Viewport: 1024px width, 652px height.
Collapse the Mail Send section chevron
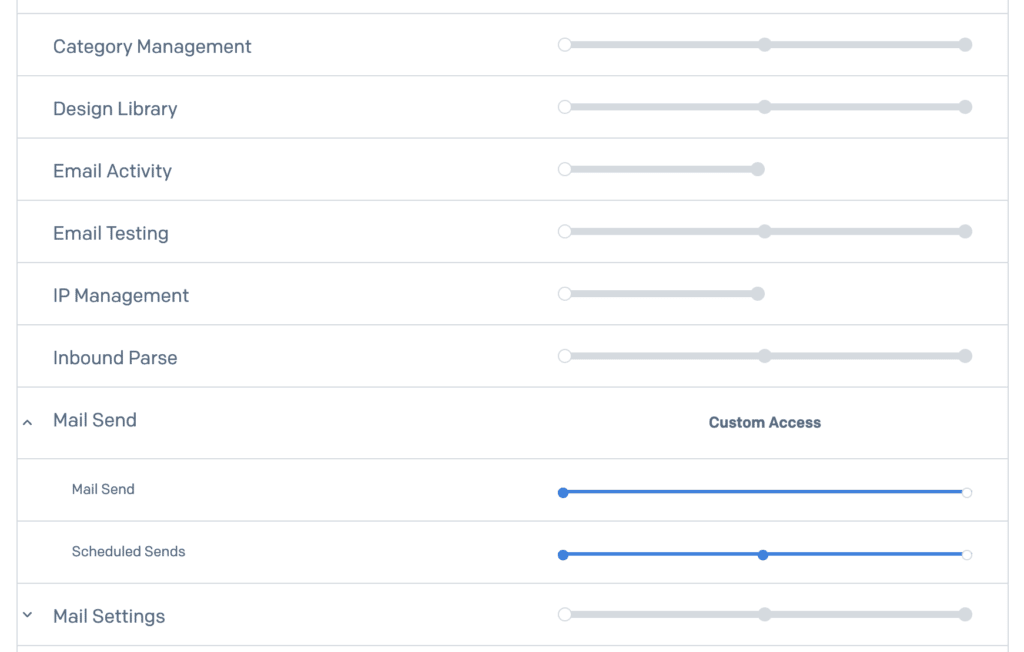pos(27,423)
